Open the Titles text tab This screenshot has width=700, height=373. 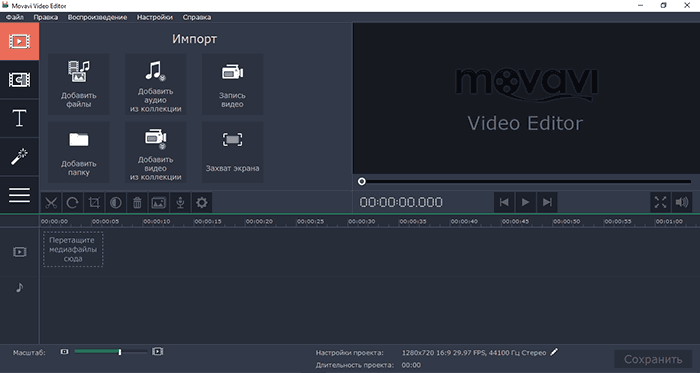click(19, 118)
